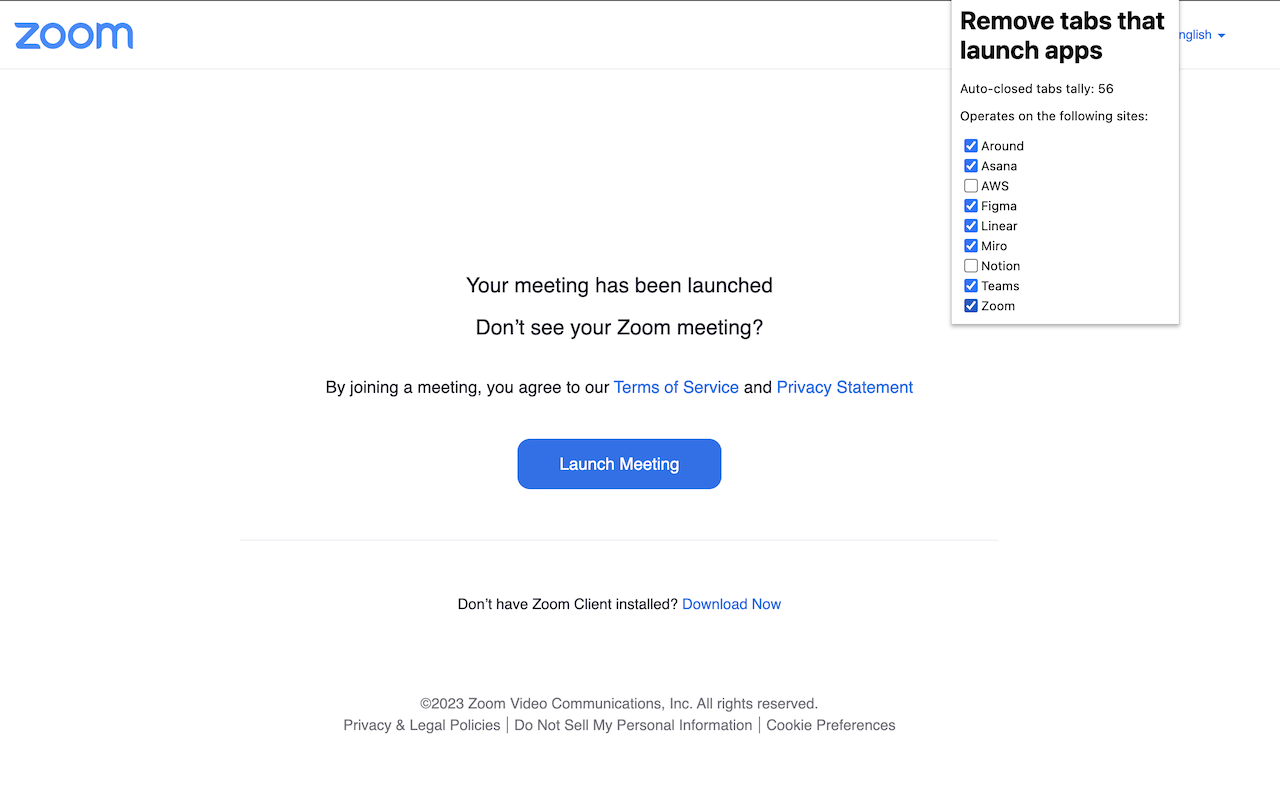Click the Zoom logo

point(74,36)
